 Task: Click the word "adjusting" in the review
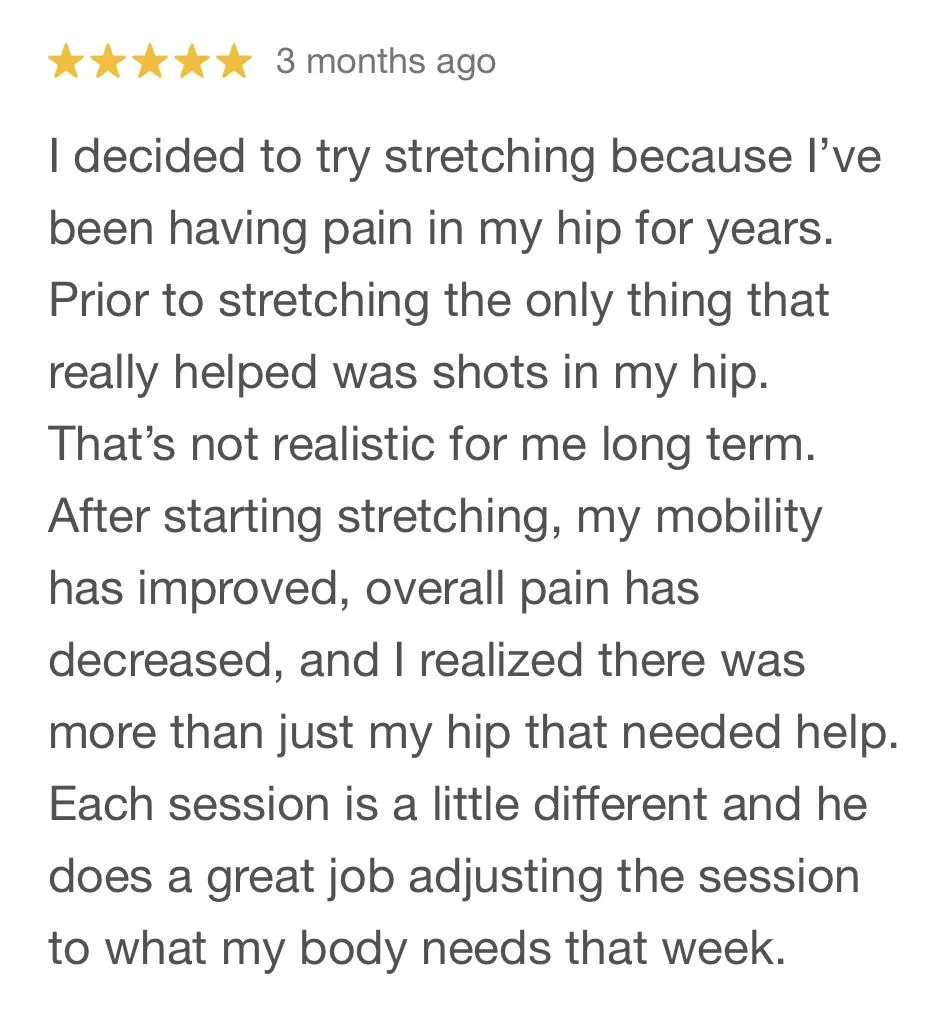pyautogui.click(x=505, y=878)
